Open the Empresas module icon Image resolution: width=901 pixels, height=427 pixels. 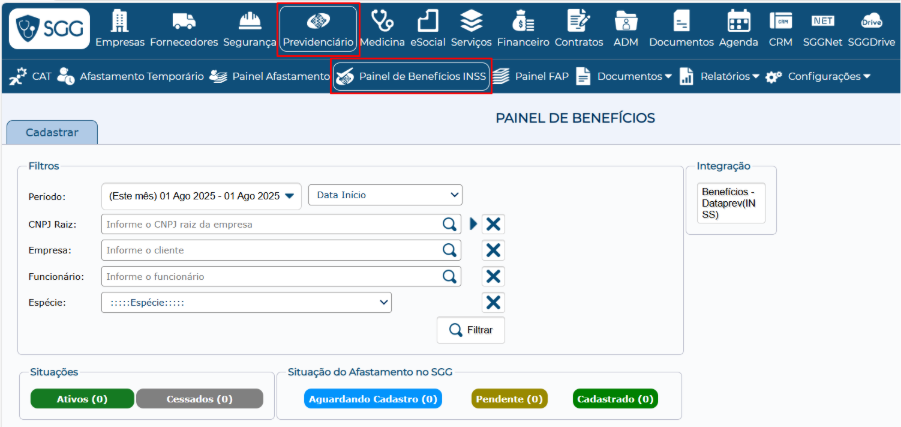point(120,21)
